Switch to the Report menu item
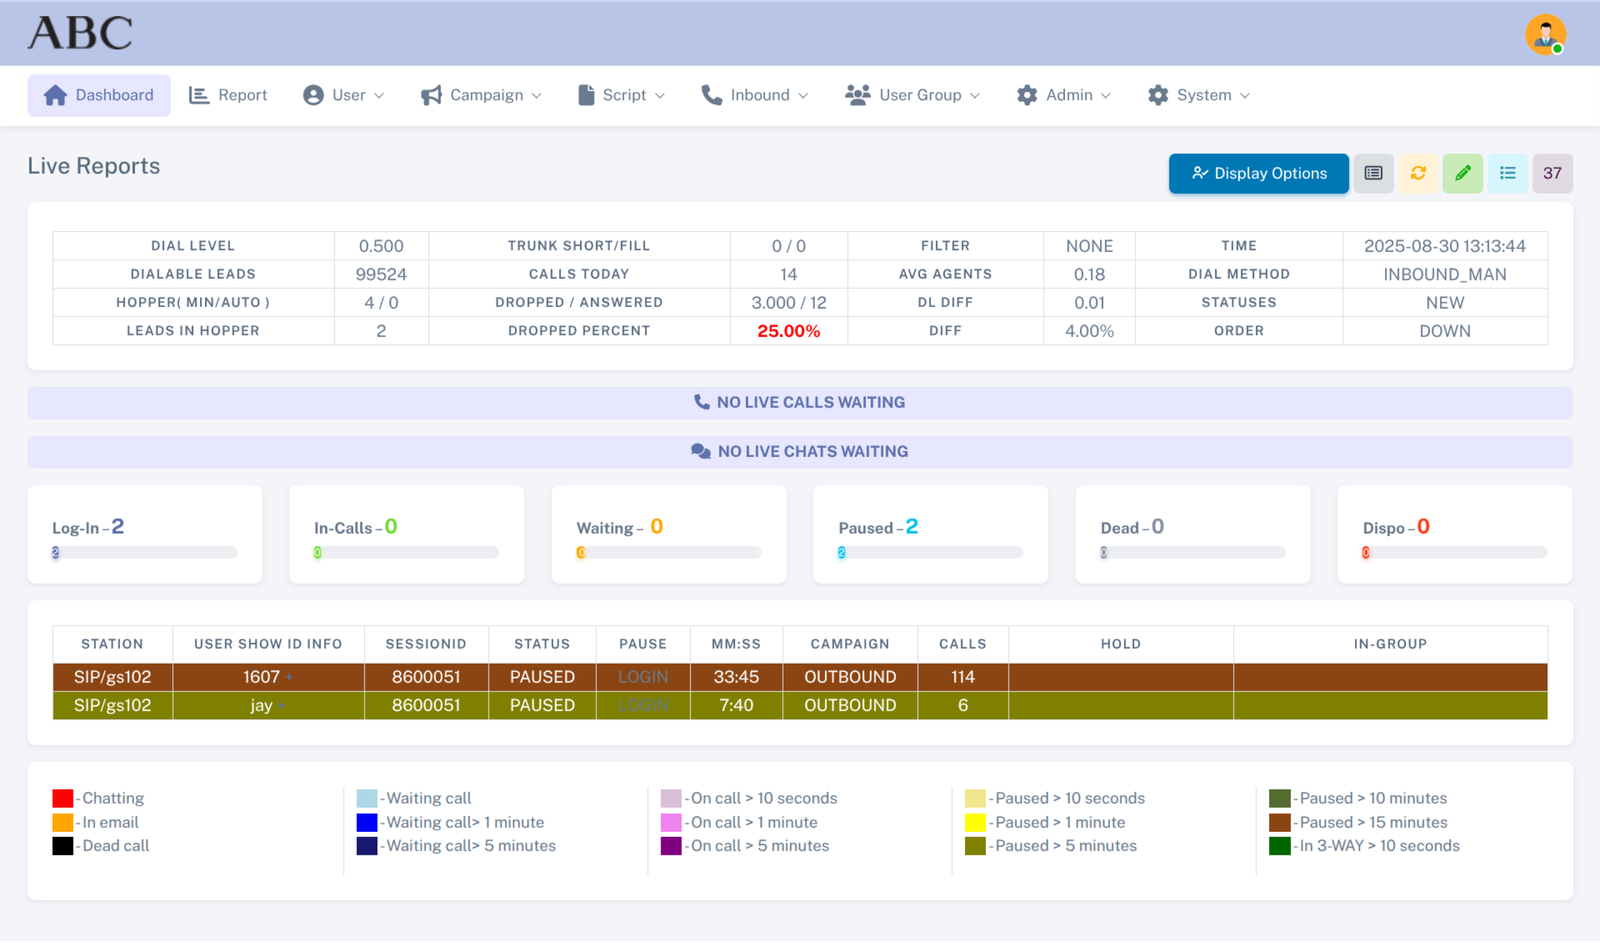 pos(228,94)
